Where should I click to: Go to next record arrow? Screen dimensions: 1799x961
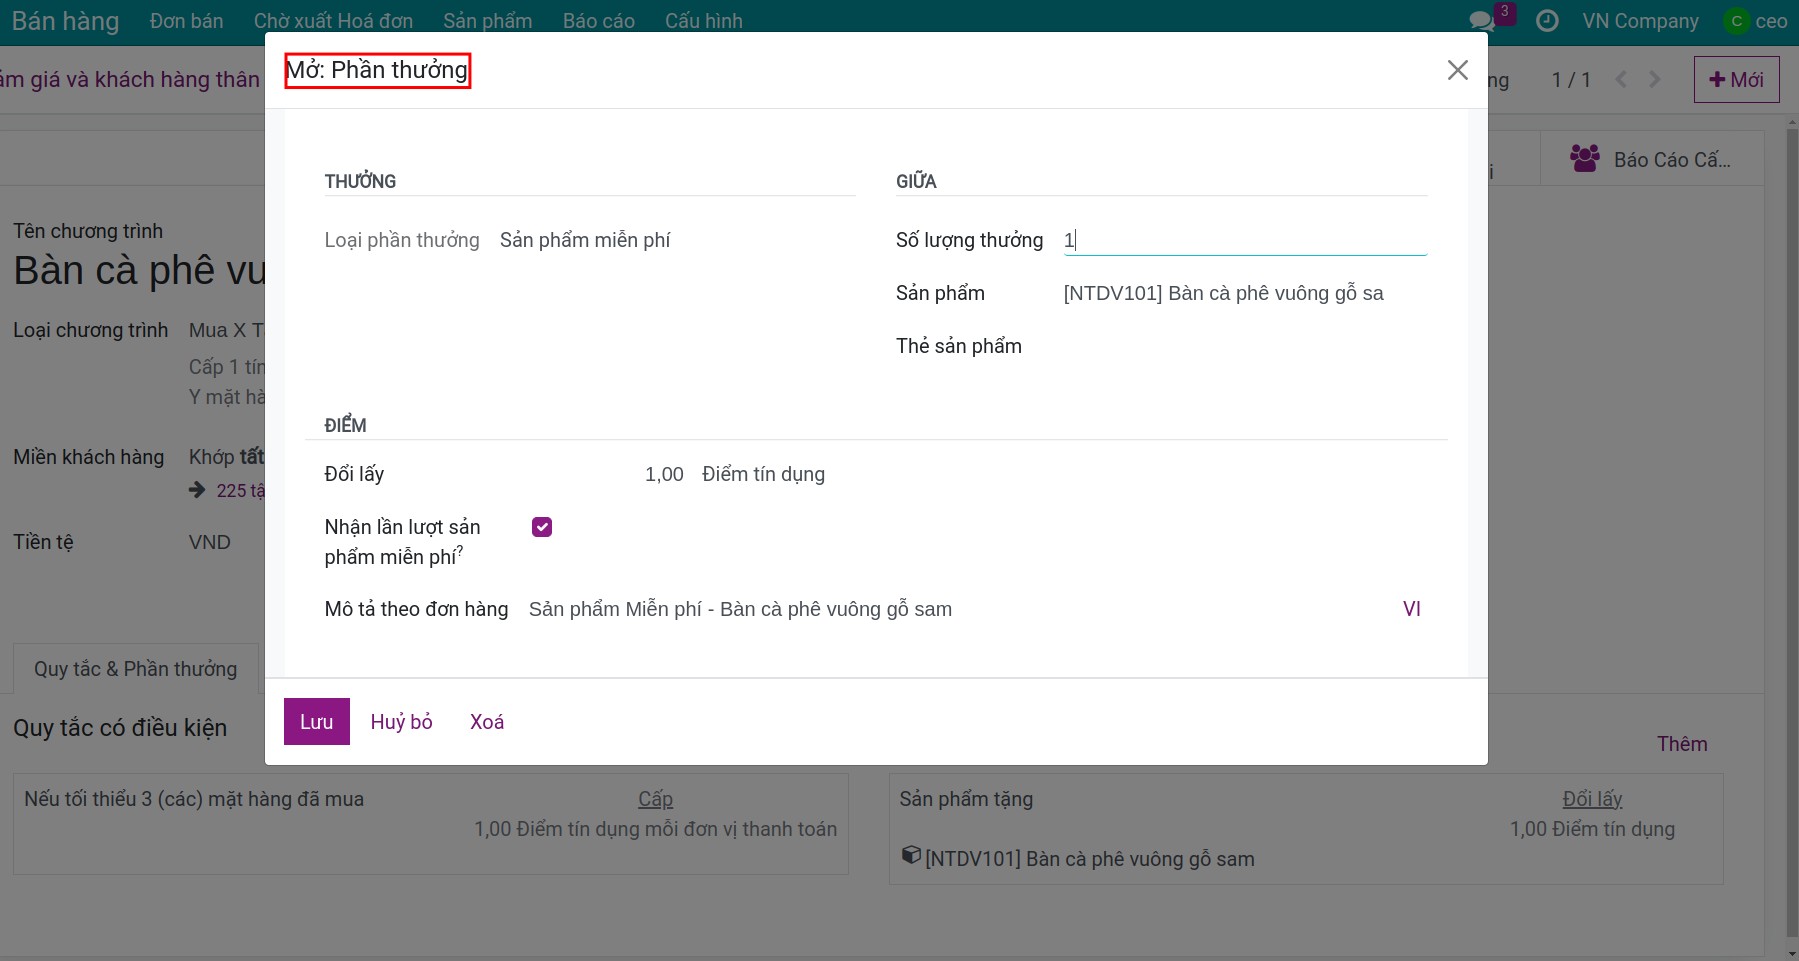point(1655,80)
